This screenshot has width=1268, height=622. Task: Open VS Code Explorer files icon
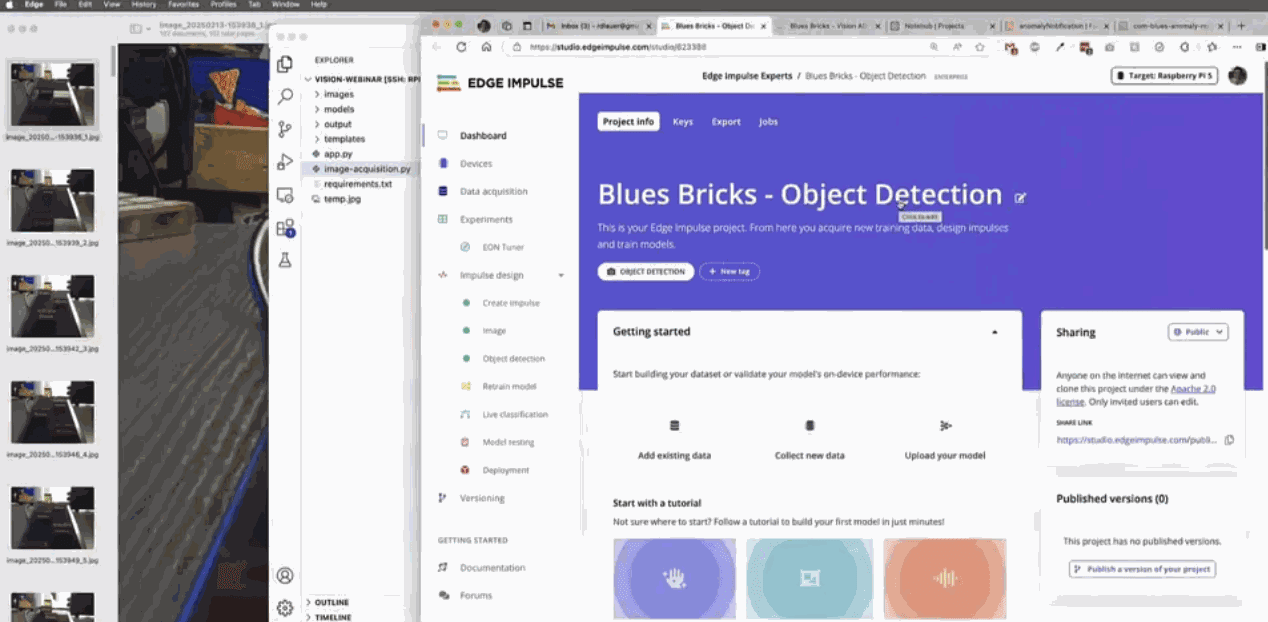click(285, 64)
